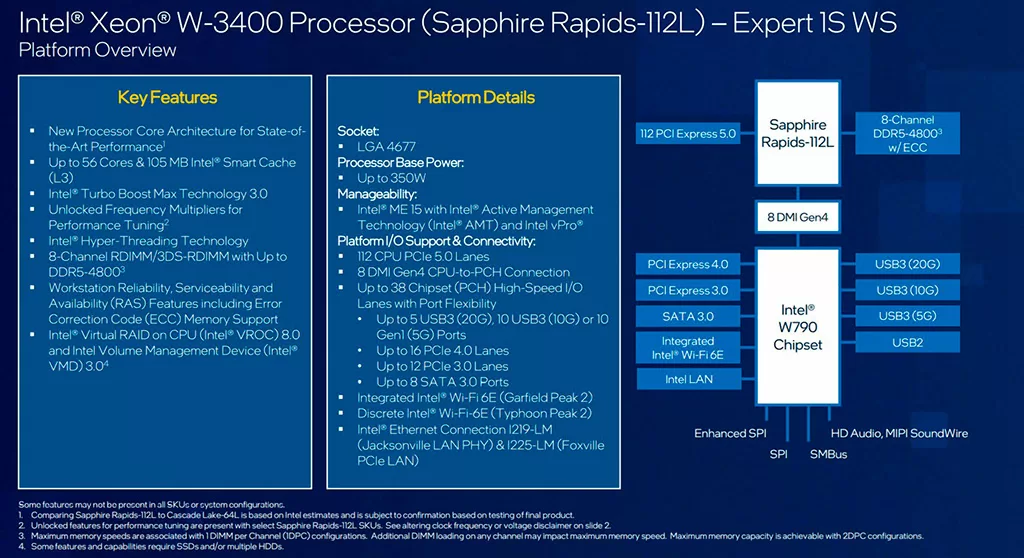Click the 'Some features may not be present' note
Image resolution: width=1024 pixels, height=558 pixels.
click(152, 504)
